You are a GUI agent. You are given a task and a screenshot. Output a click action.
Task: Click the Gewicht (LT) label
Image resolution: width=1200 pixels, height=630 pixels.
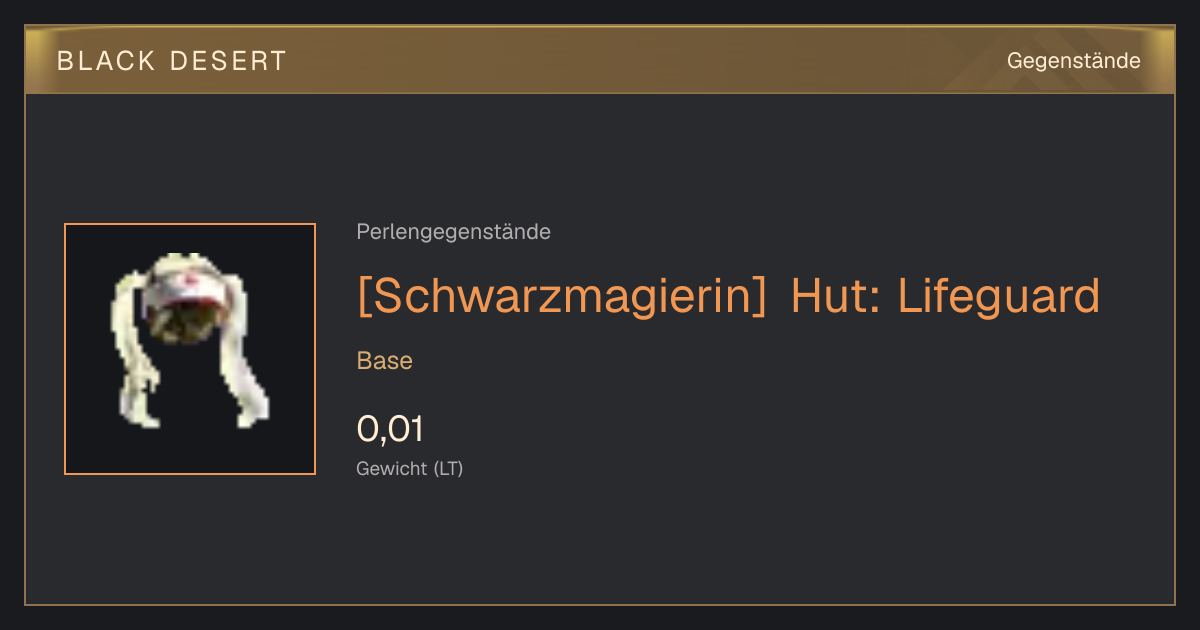point(410,468)
